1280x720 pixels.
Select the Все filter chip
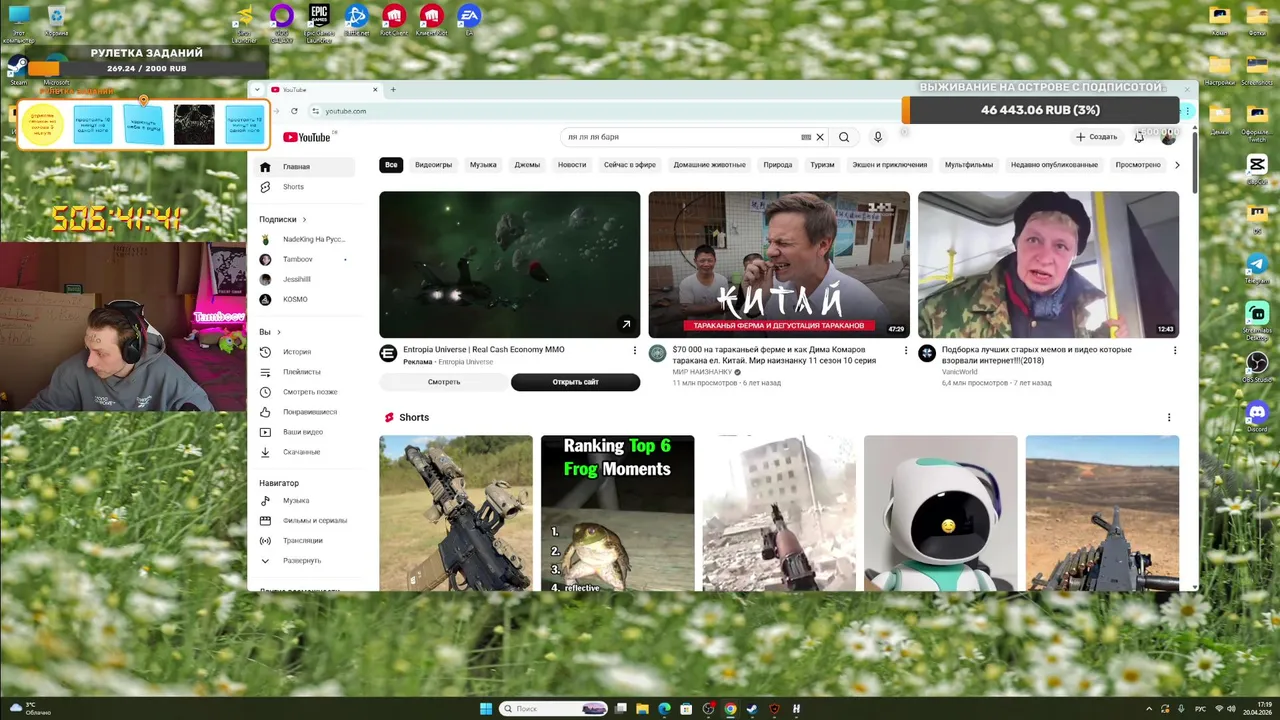[x=391, y=165]
